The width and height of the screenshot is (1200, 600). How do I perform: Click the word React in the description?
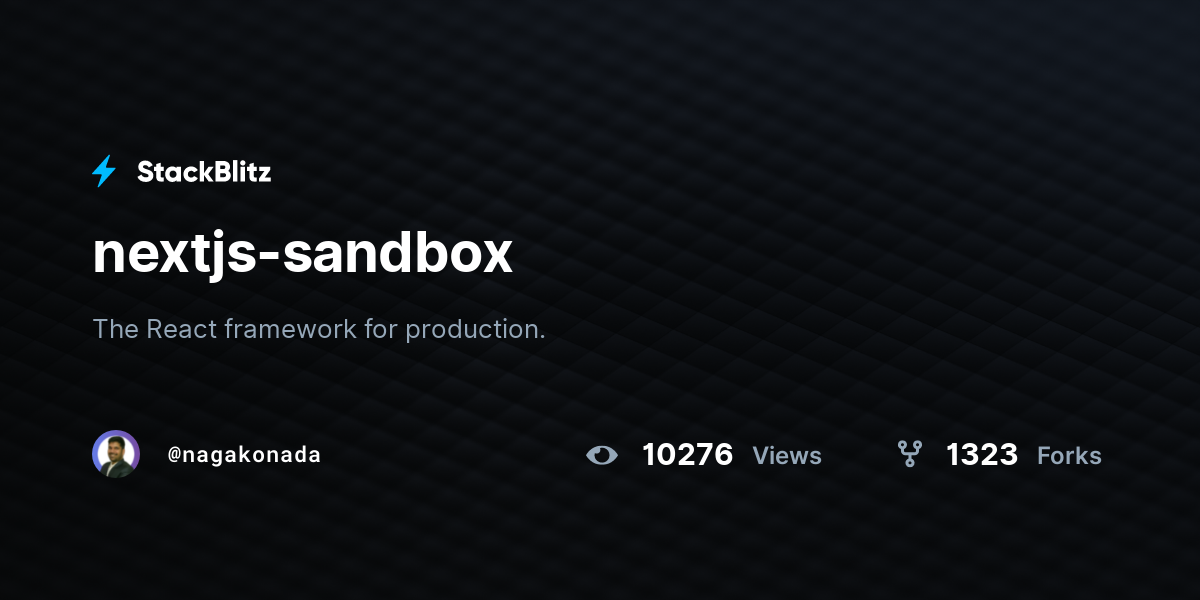pos(183,328)
